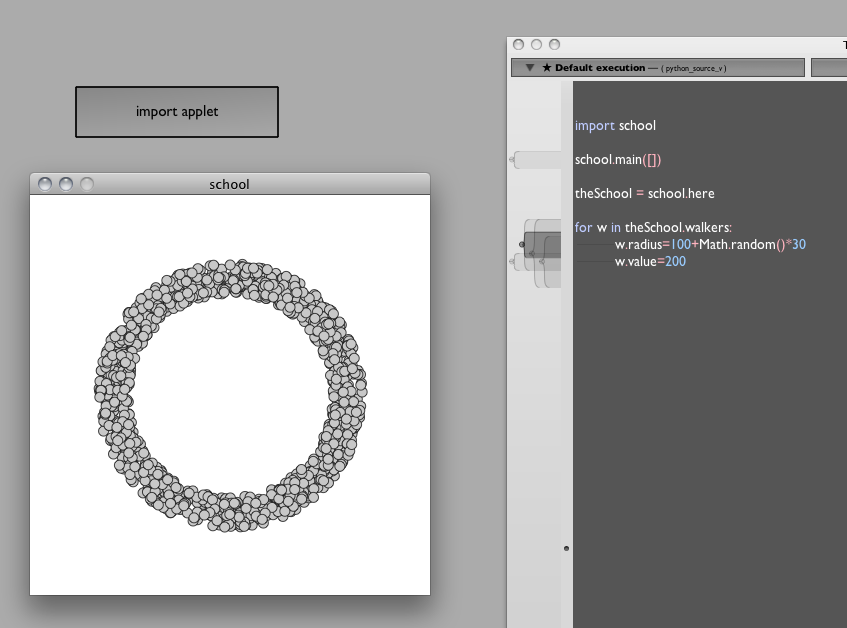Click the light gutter marker beside w.value line
The height and width of the screenshot is (628, 847).
coord(514,262)
